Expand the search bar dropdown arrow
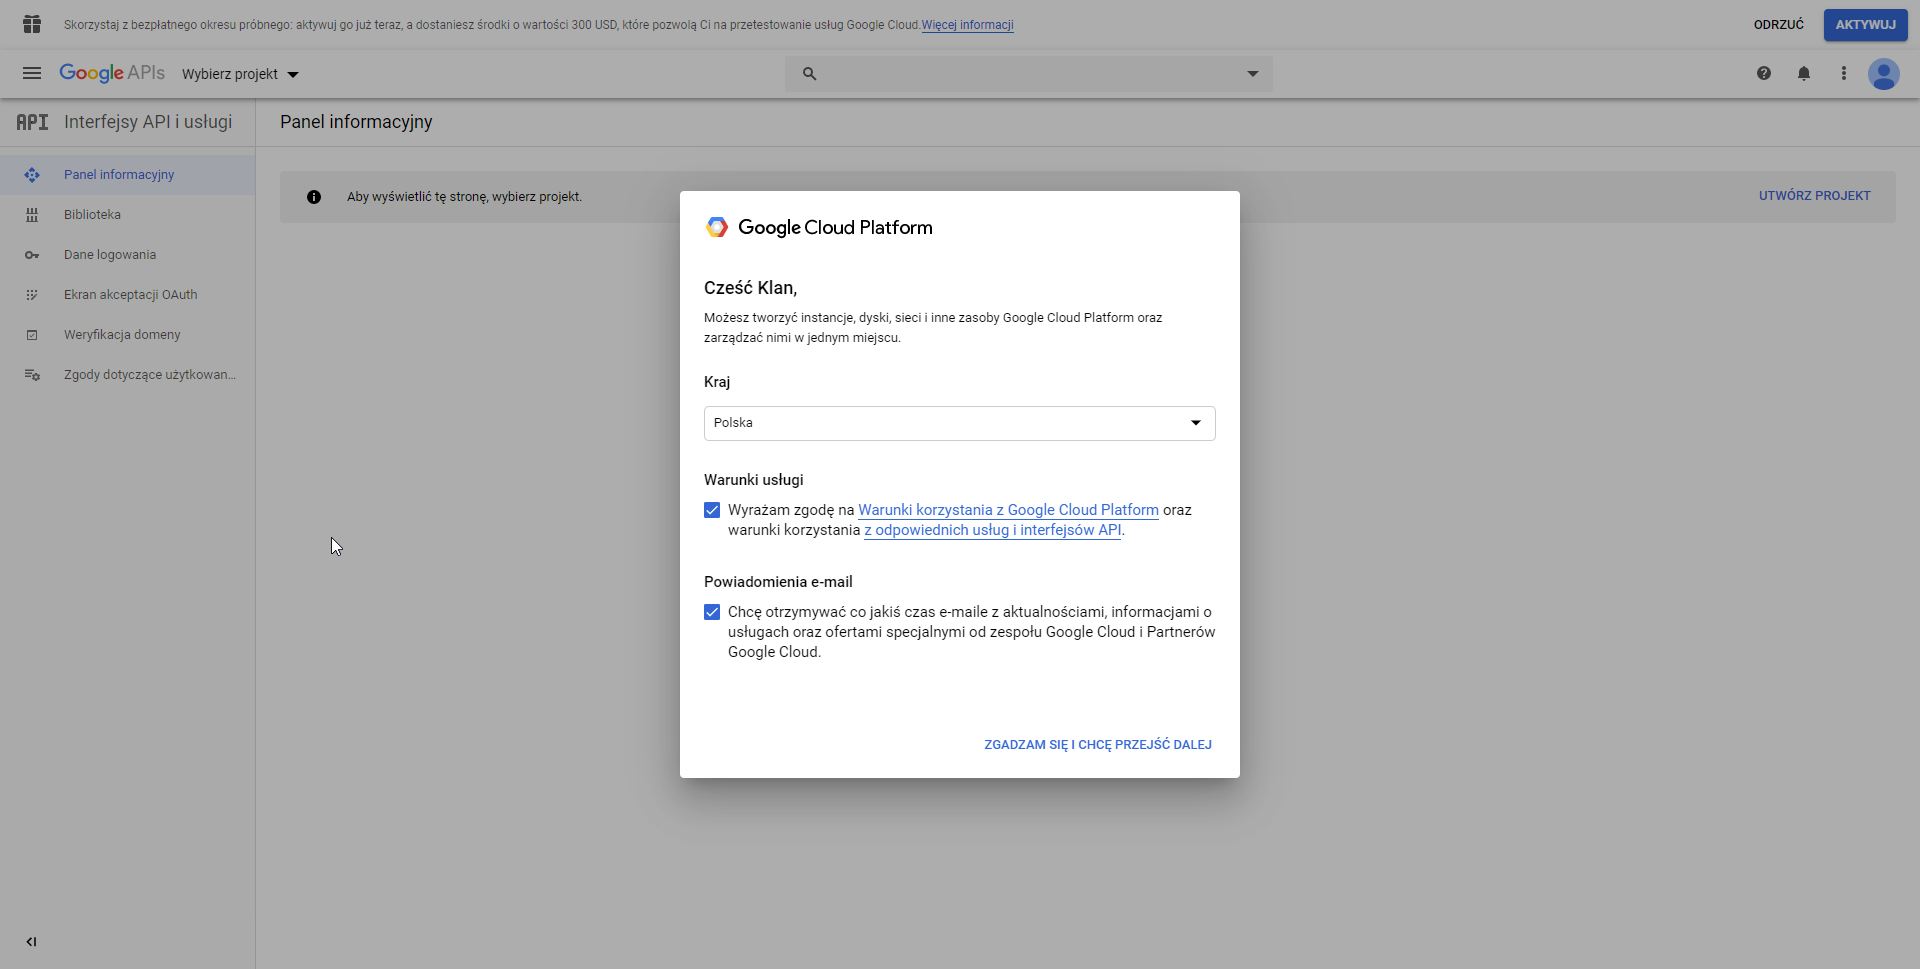1920x969 pixels. 1252,74
